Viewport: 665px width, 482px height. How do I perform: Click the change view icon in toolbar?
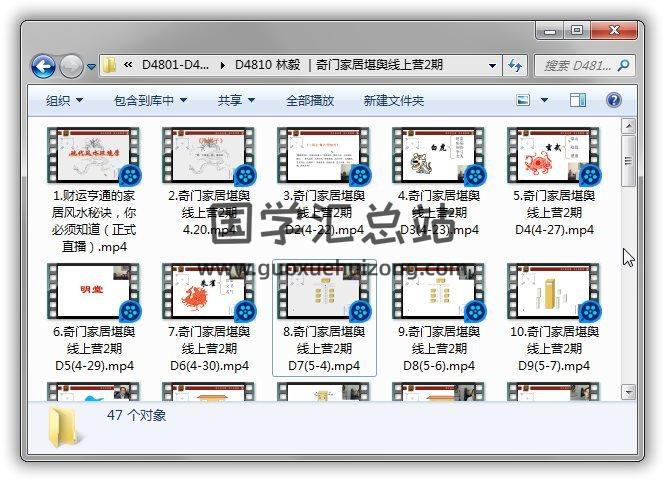coord(523,100)
